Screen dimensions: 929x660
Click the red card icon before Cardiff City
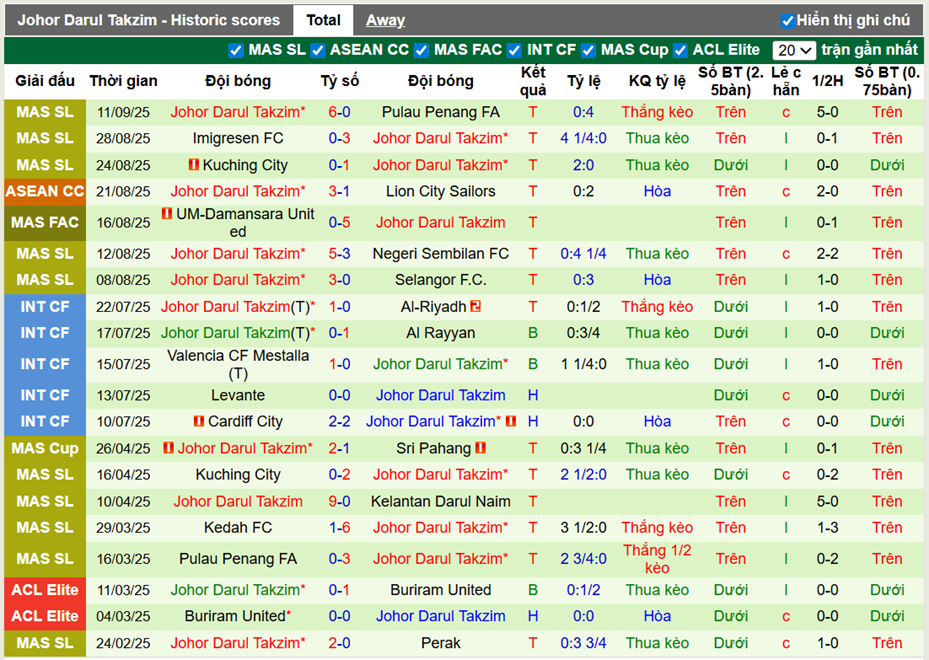pyautogui.click(x=199, y=421)
